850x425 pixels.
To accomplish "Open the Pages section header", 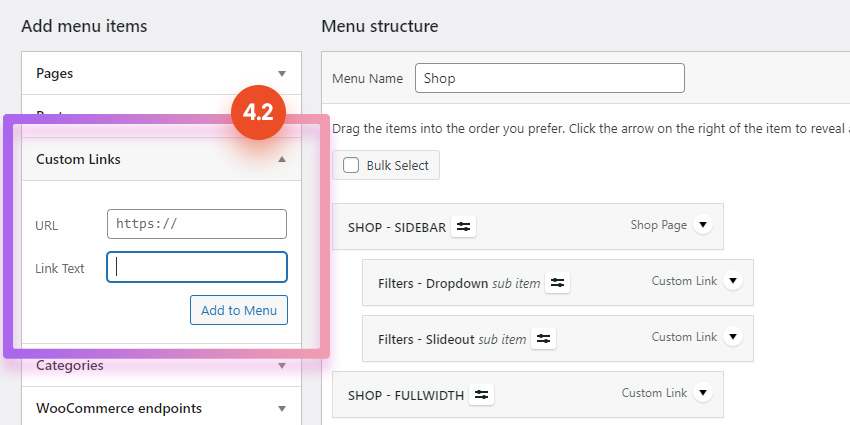I will (x=162, y=73).
